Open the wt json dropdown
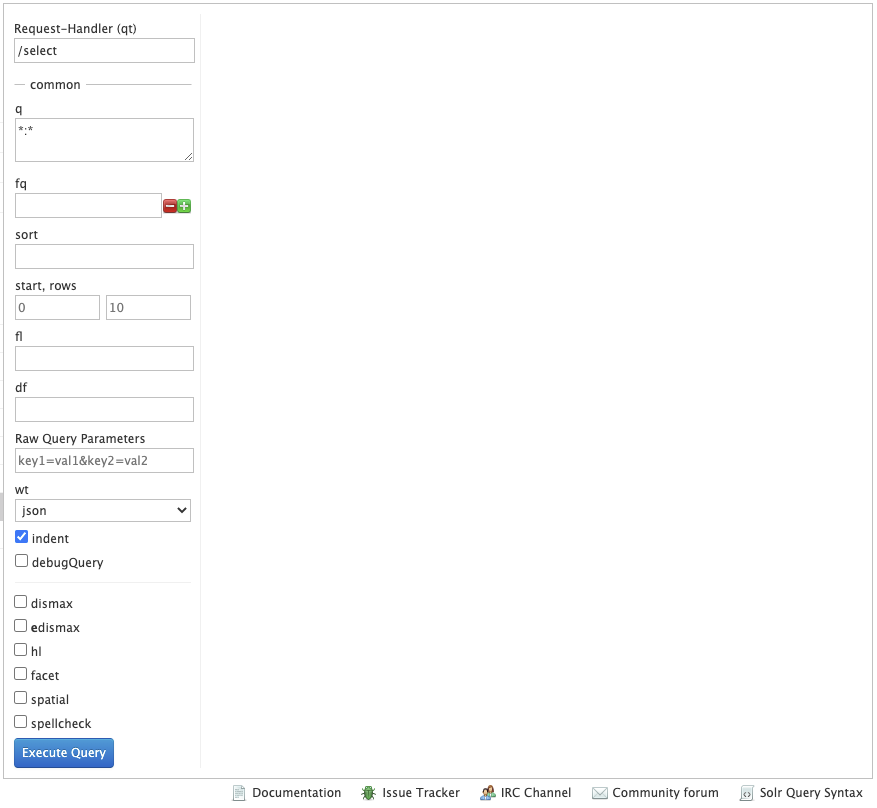This screenshot has width=877, height=808. click(x=103, y=511)
